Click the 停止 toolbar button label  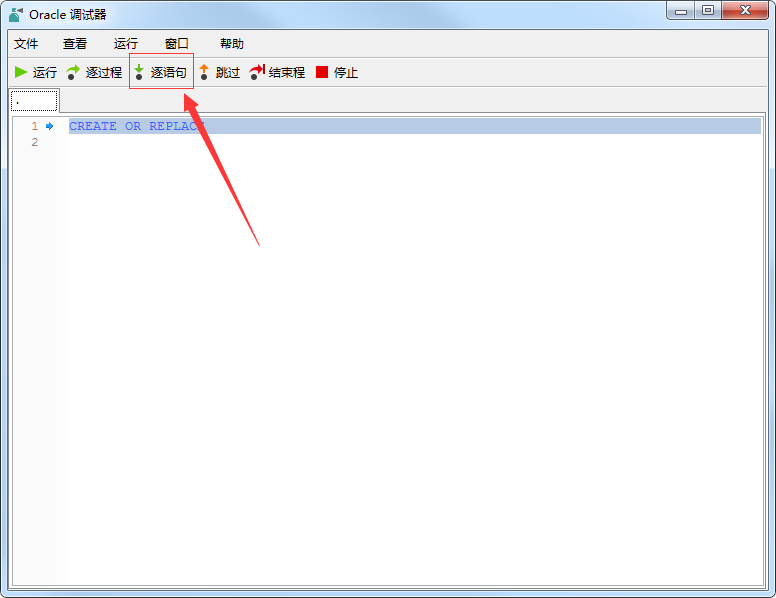[346, 72]
